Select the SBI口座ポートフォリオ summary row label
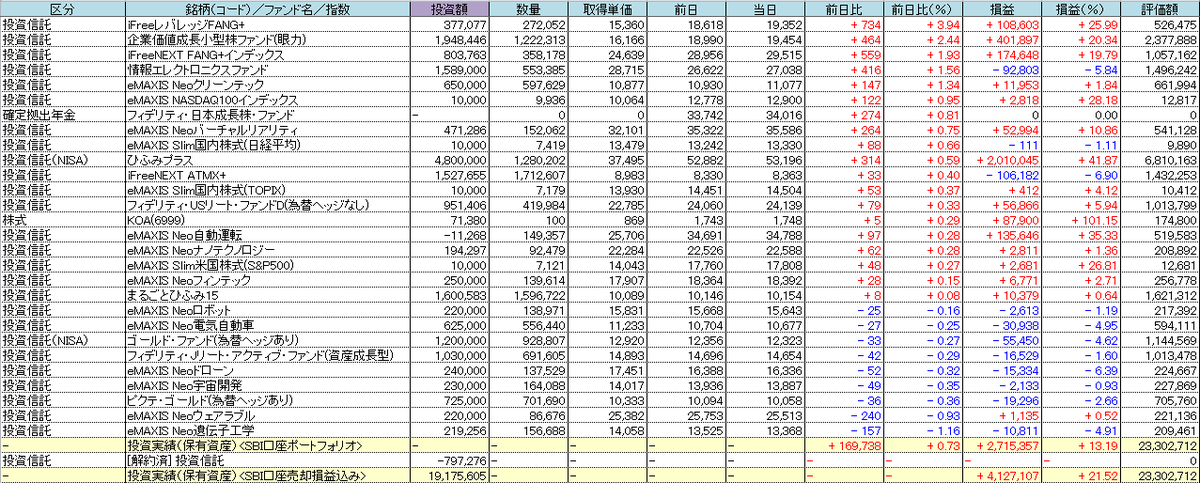Viewport: 1200px width, 483px height. pyautogui.click(x=268, y=445)
